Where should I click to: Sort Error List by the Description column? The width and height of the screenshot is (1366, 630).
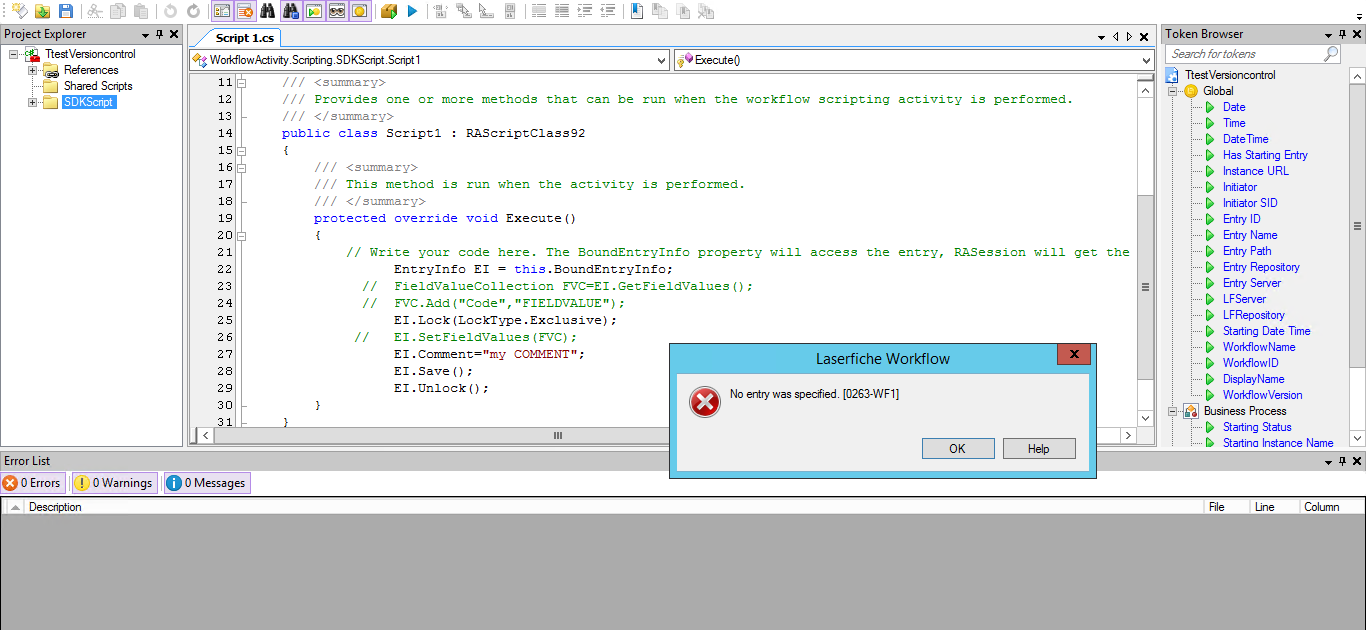(613, 507)
